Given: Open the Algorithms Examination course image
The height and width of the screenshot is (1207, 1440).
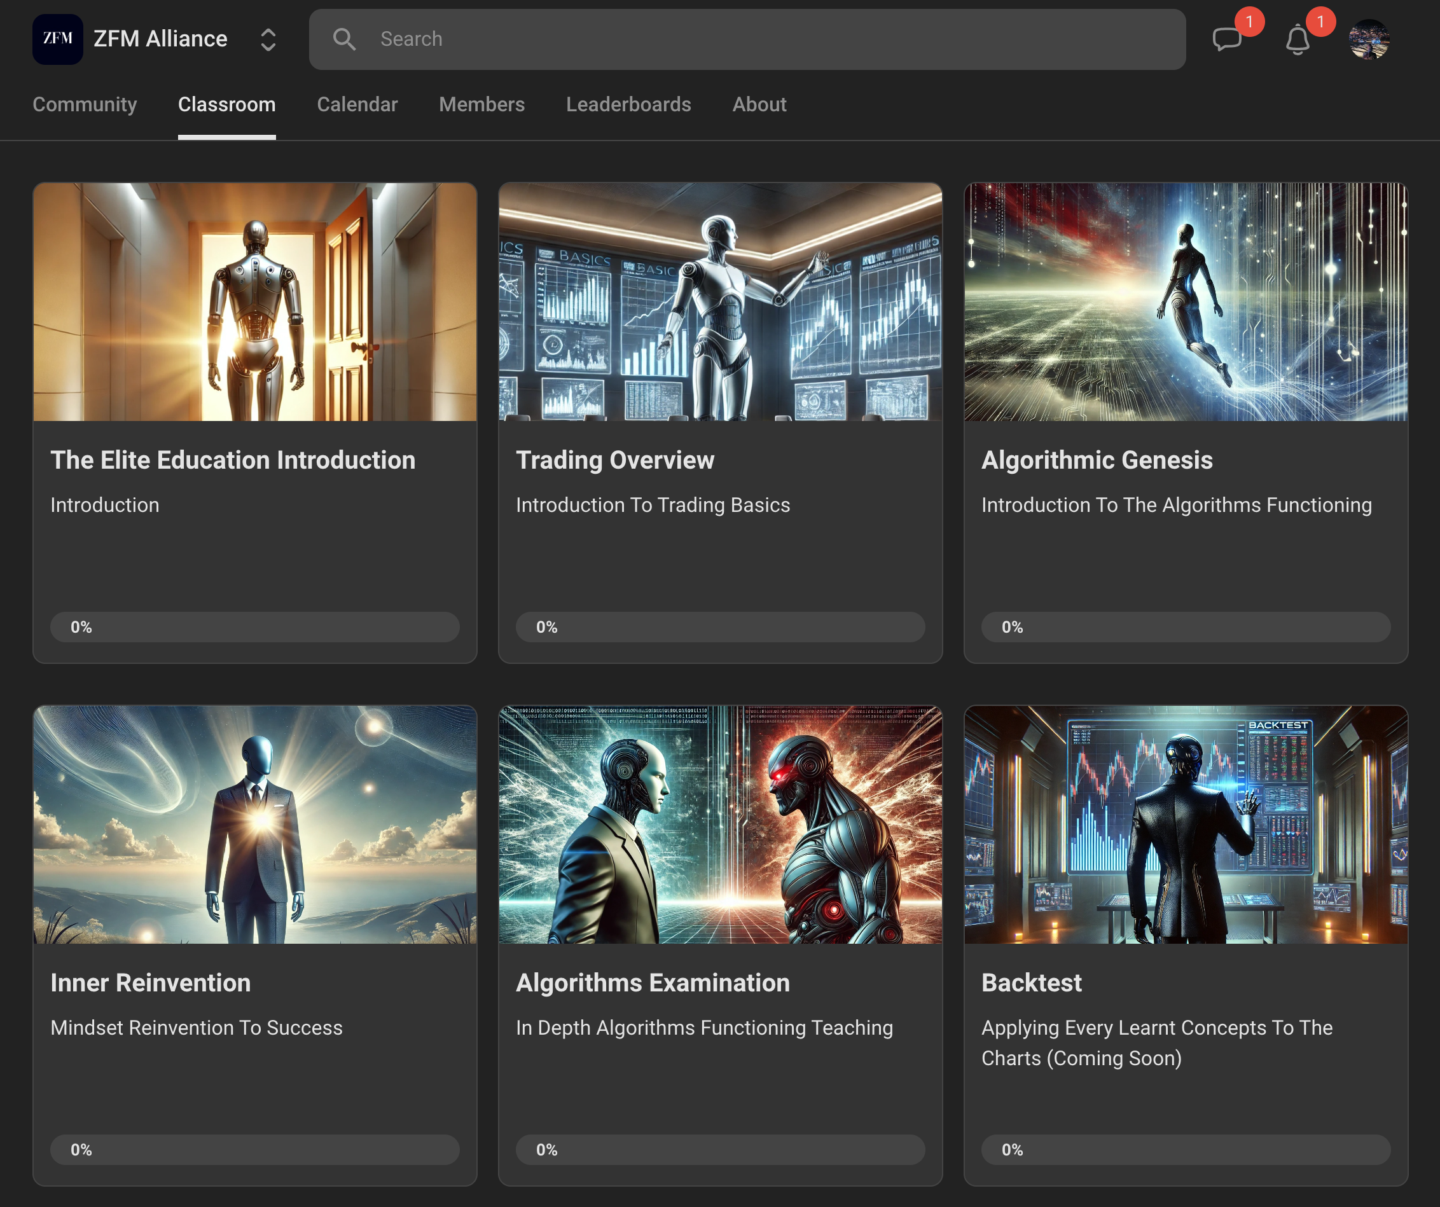Looking at the screenshot, I should [x=720, y=825].
